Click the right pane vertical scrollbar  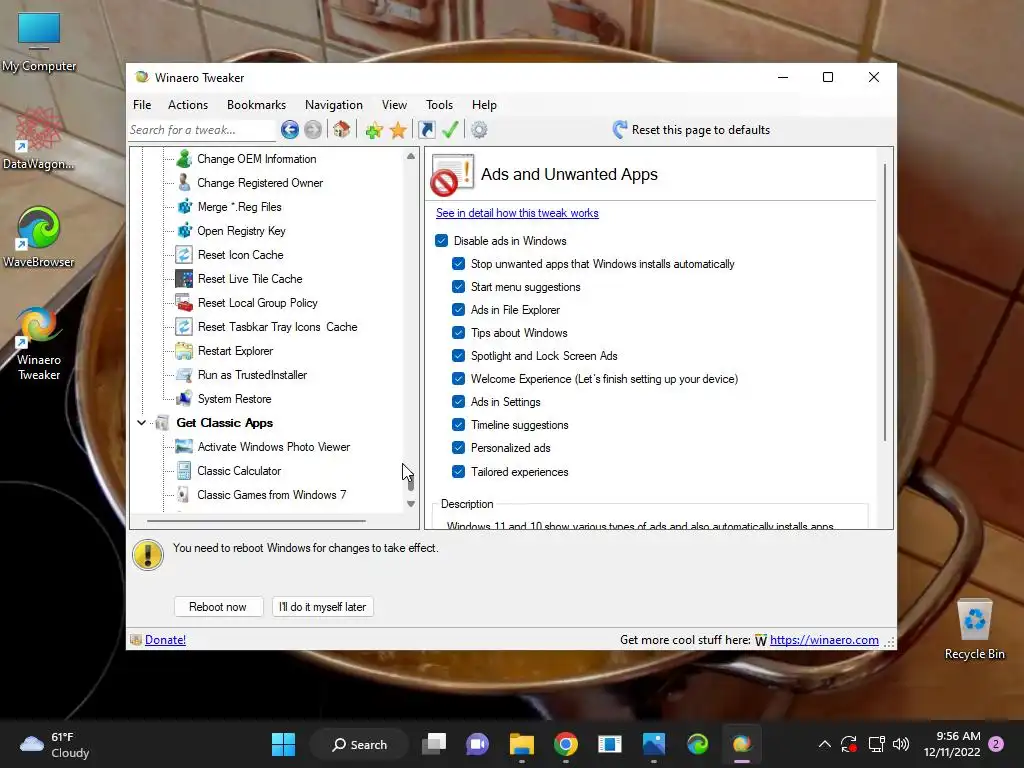pyautogui.click(x=886, y=302)
